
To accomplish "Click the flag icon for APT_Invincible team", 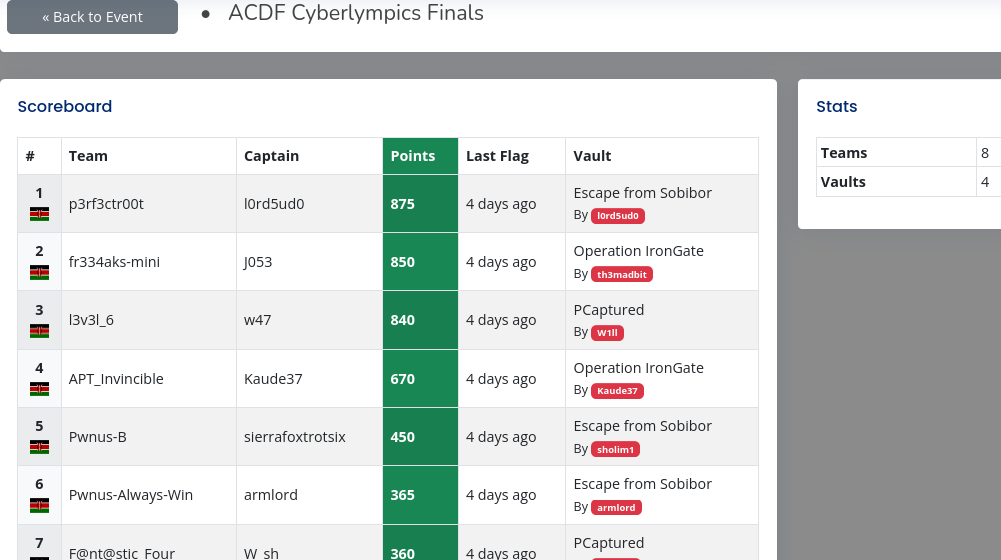I will coord(40,389).
